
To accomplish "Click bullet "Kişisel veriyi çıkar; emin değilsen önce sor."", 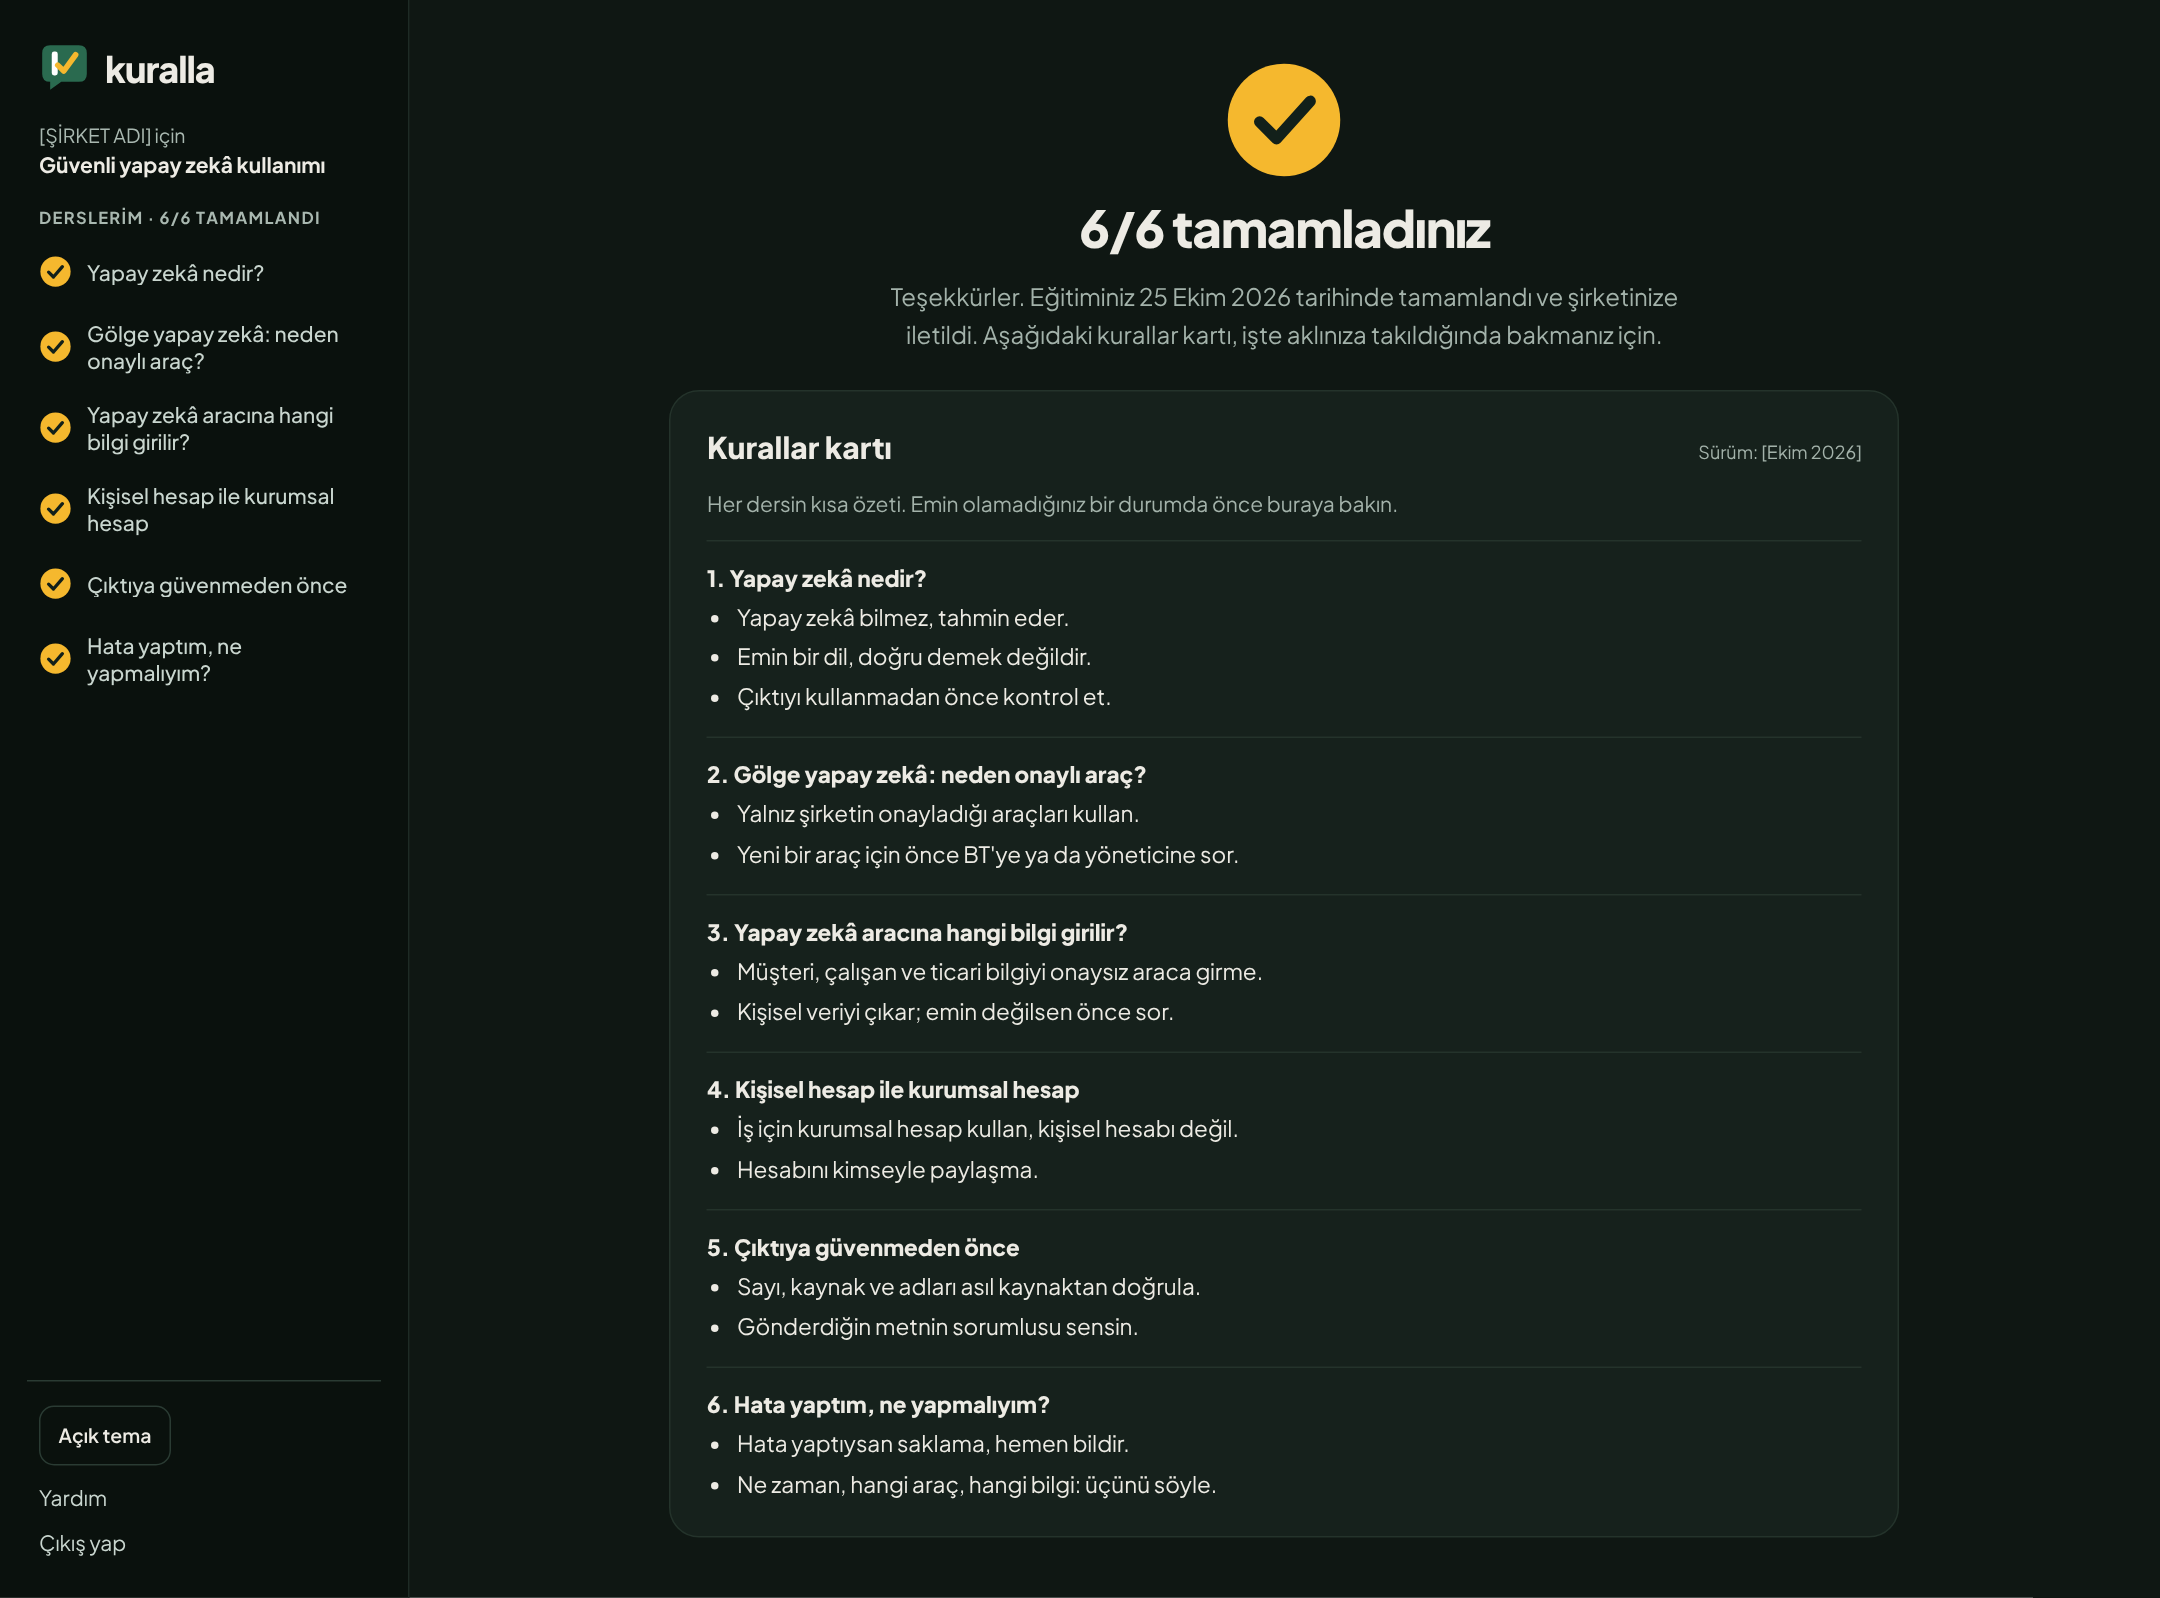I will click(955, 1012).
